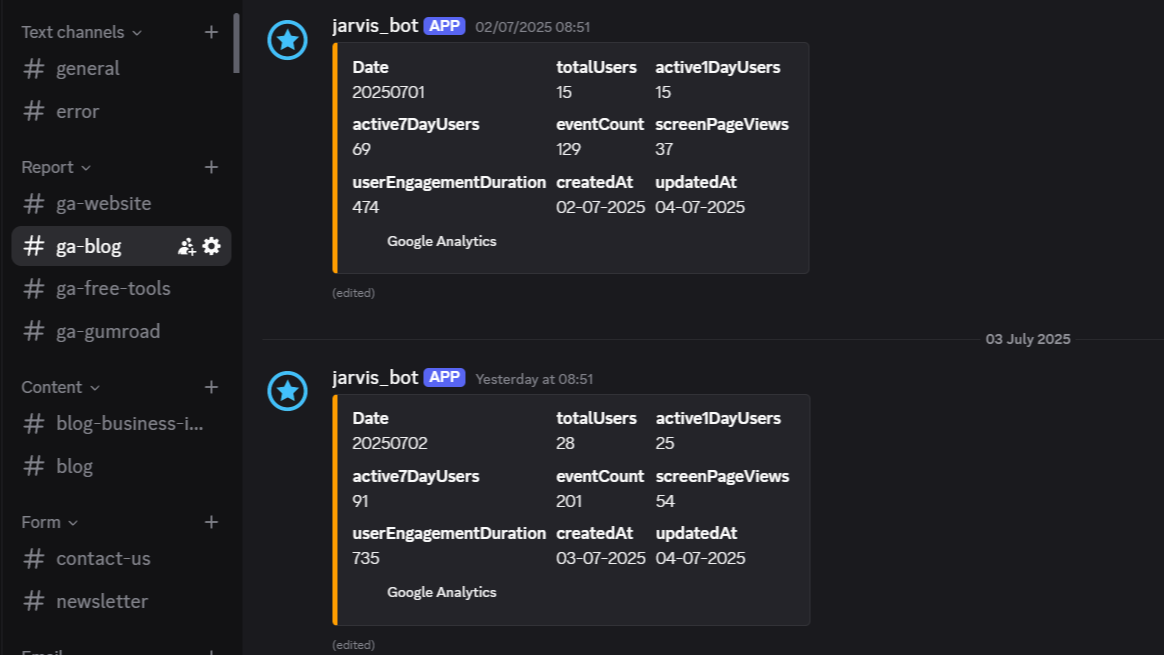
Task: Open the ga-free-tools channel
Action: coord(121,289)
